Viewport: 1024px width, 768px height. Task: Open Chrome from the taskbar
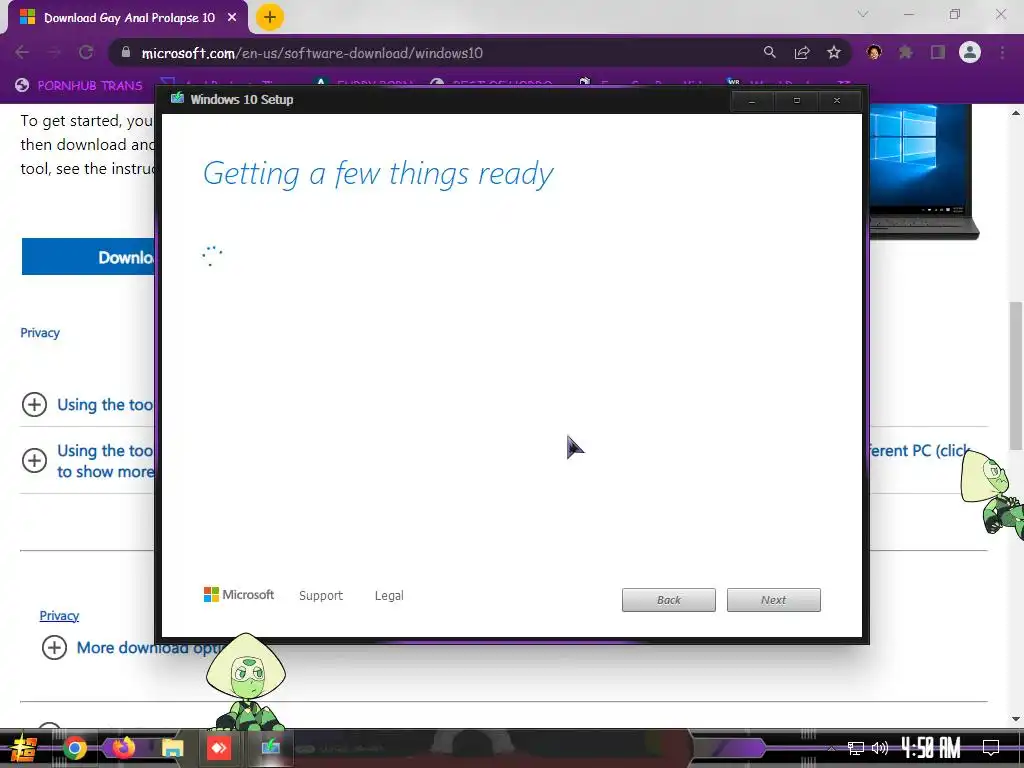click(x=74, y=748)
